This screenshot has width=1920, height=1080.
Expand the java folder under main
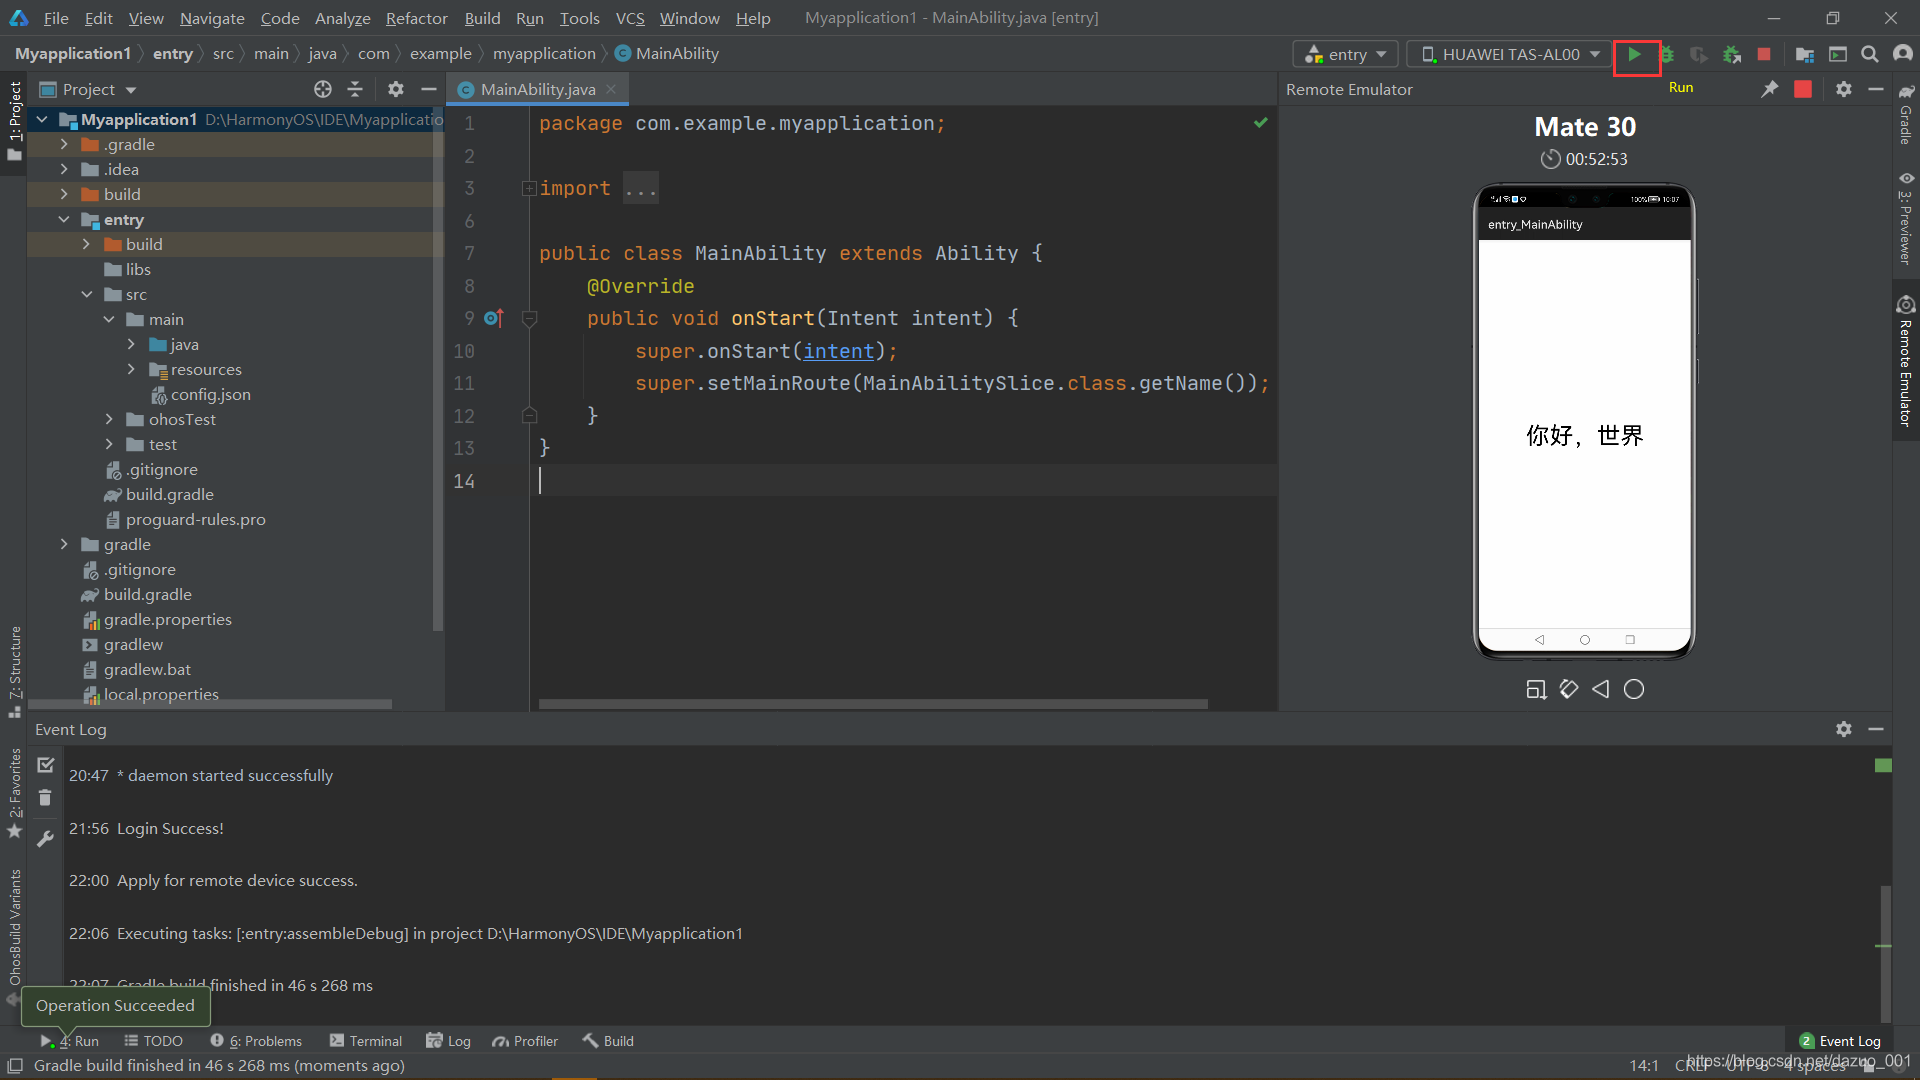[131, 344]
